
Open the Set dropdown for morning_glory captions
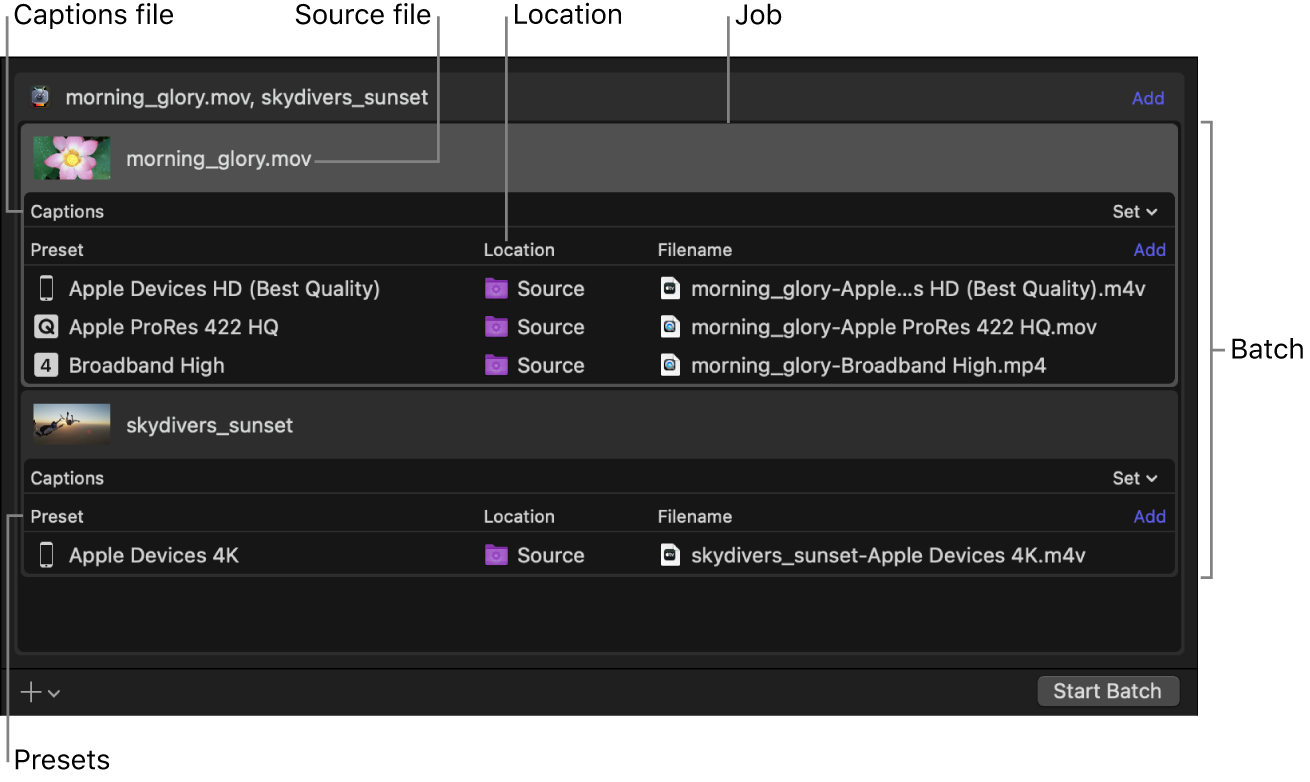click(1135, 212)
